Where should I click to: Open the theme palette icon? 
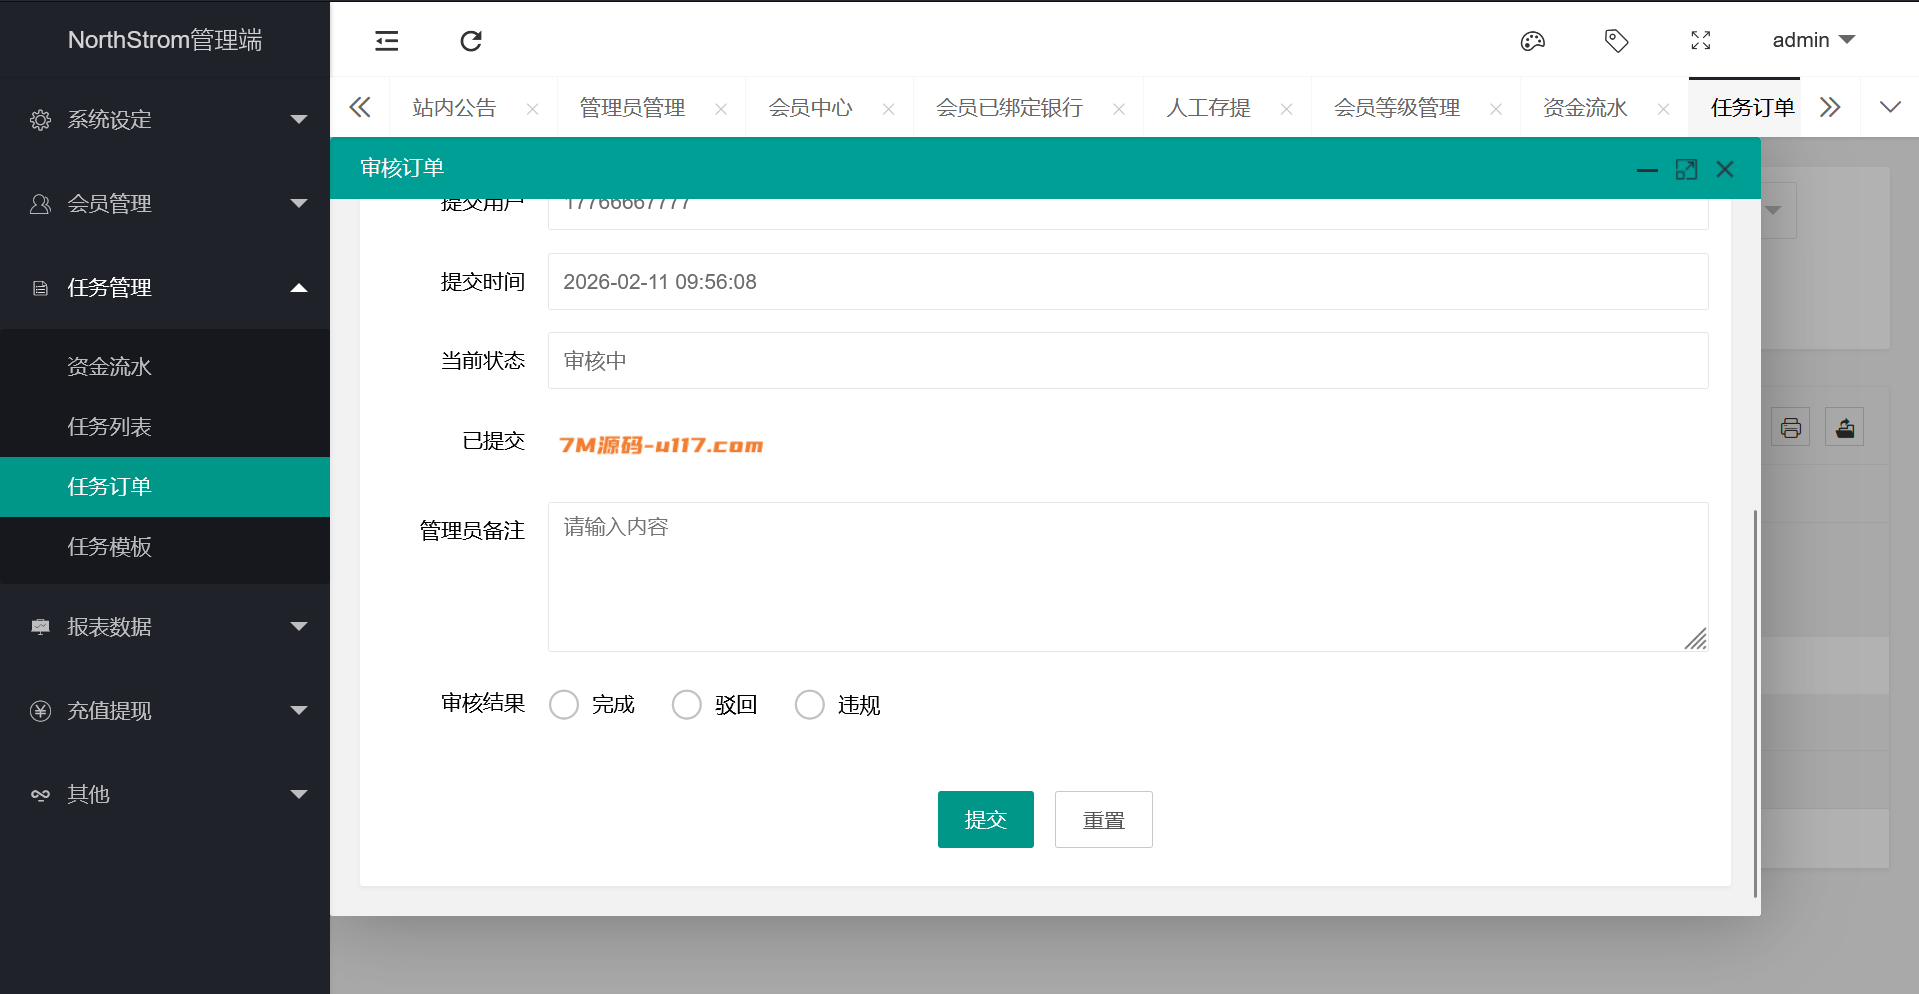pos(1532,41)
